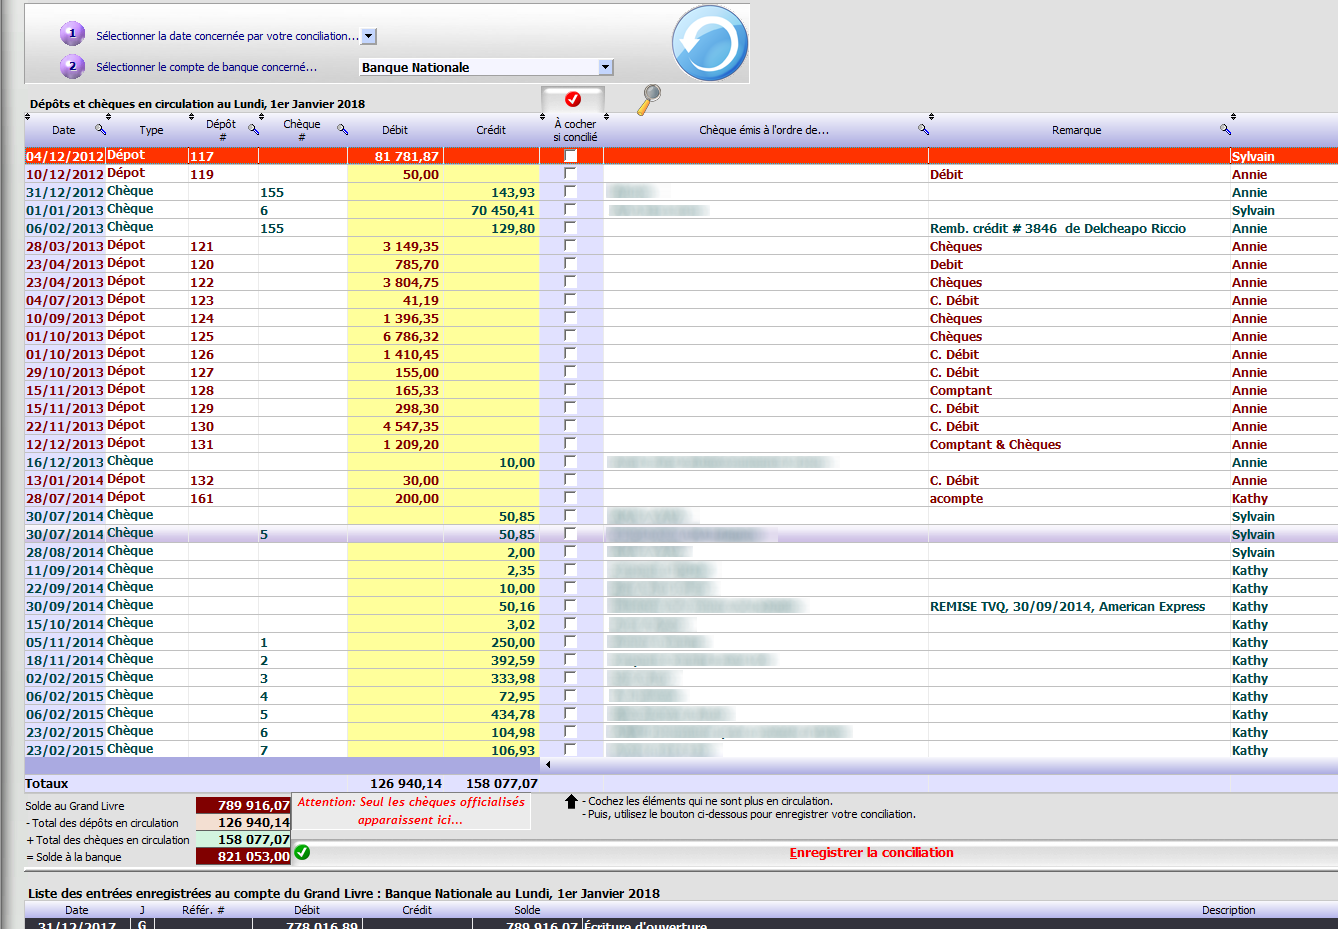The image size is (1338, 929).
Task: Click the Crédit column header
Action: tap(490, 130)
